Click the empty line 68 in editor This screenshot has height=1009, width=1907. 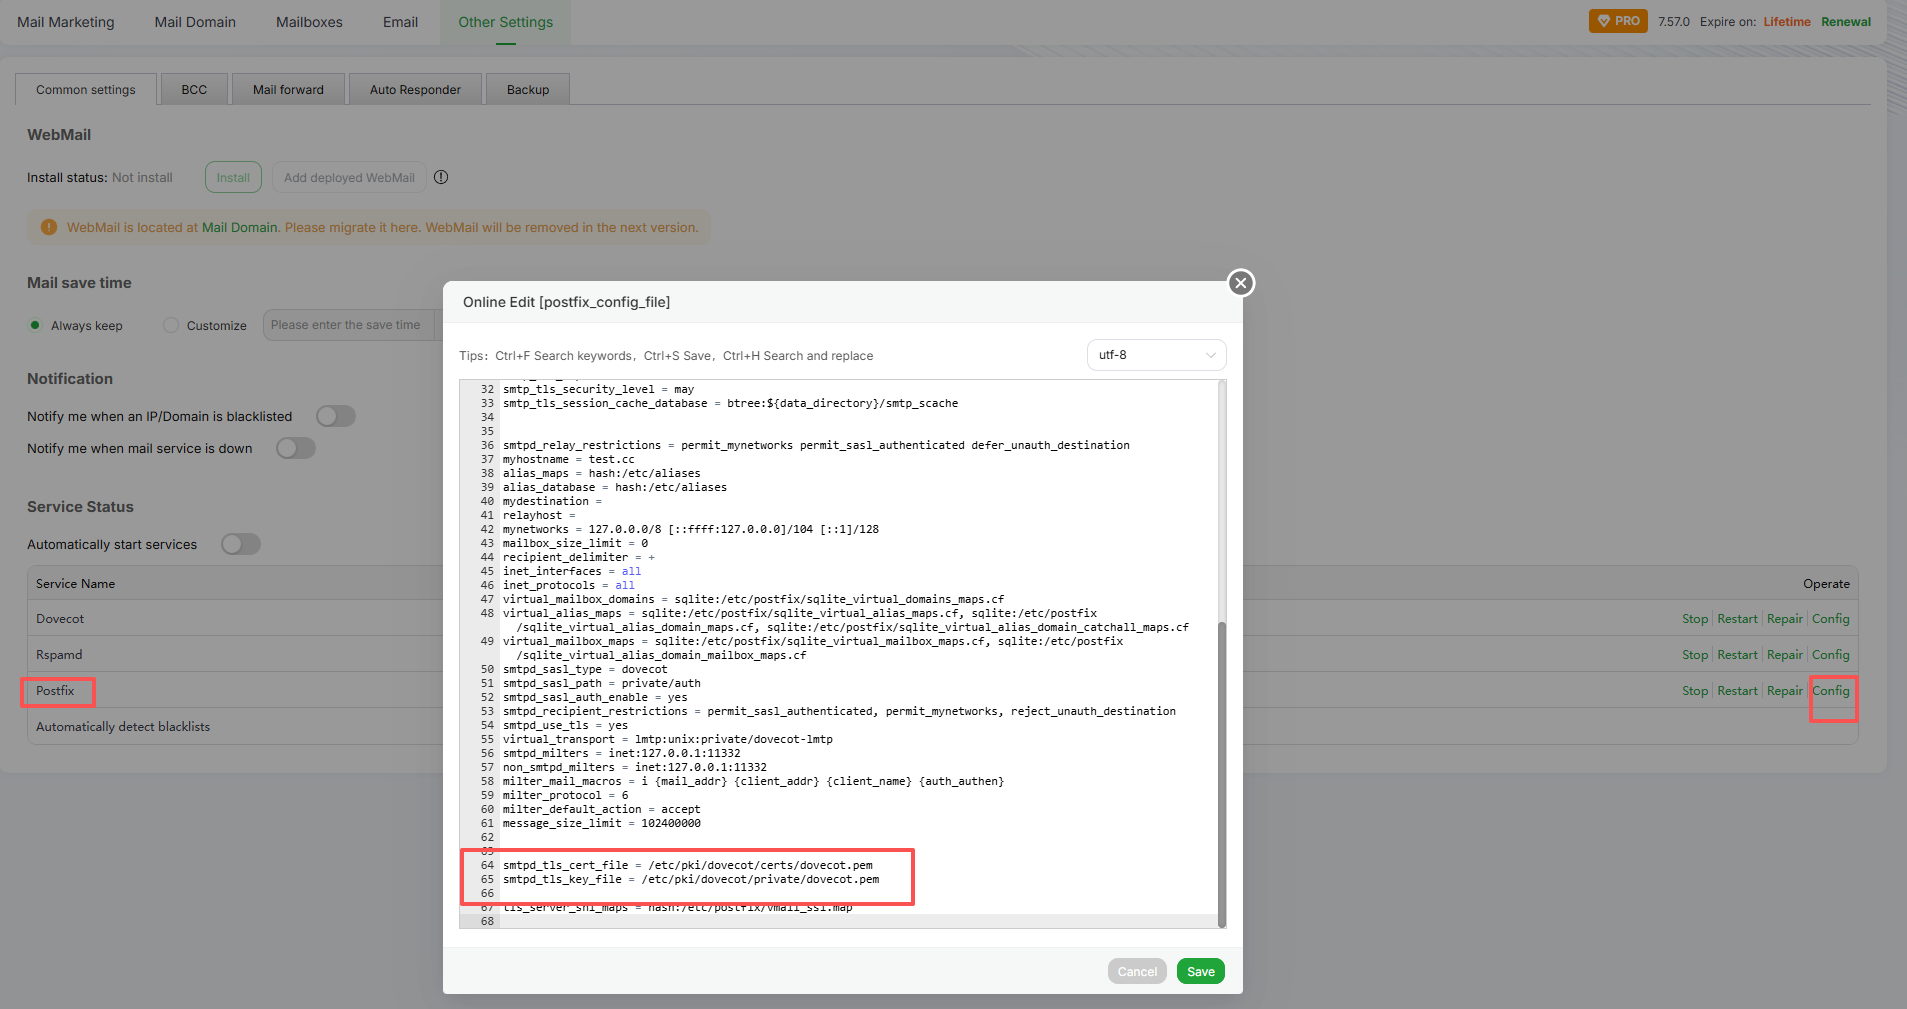(858, 921)
